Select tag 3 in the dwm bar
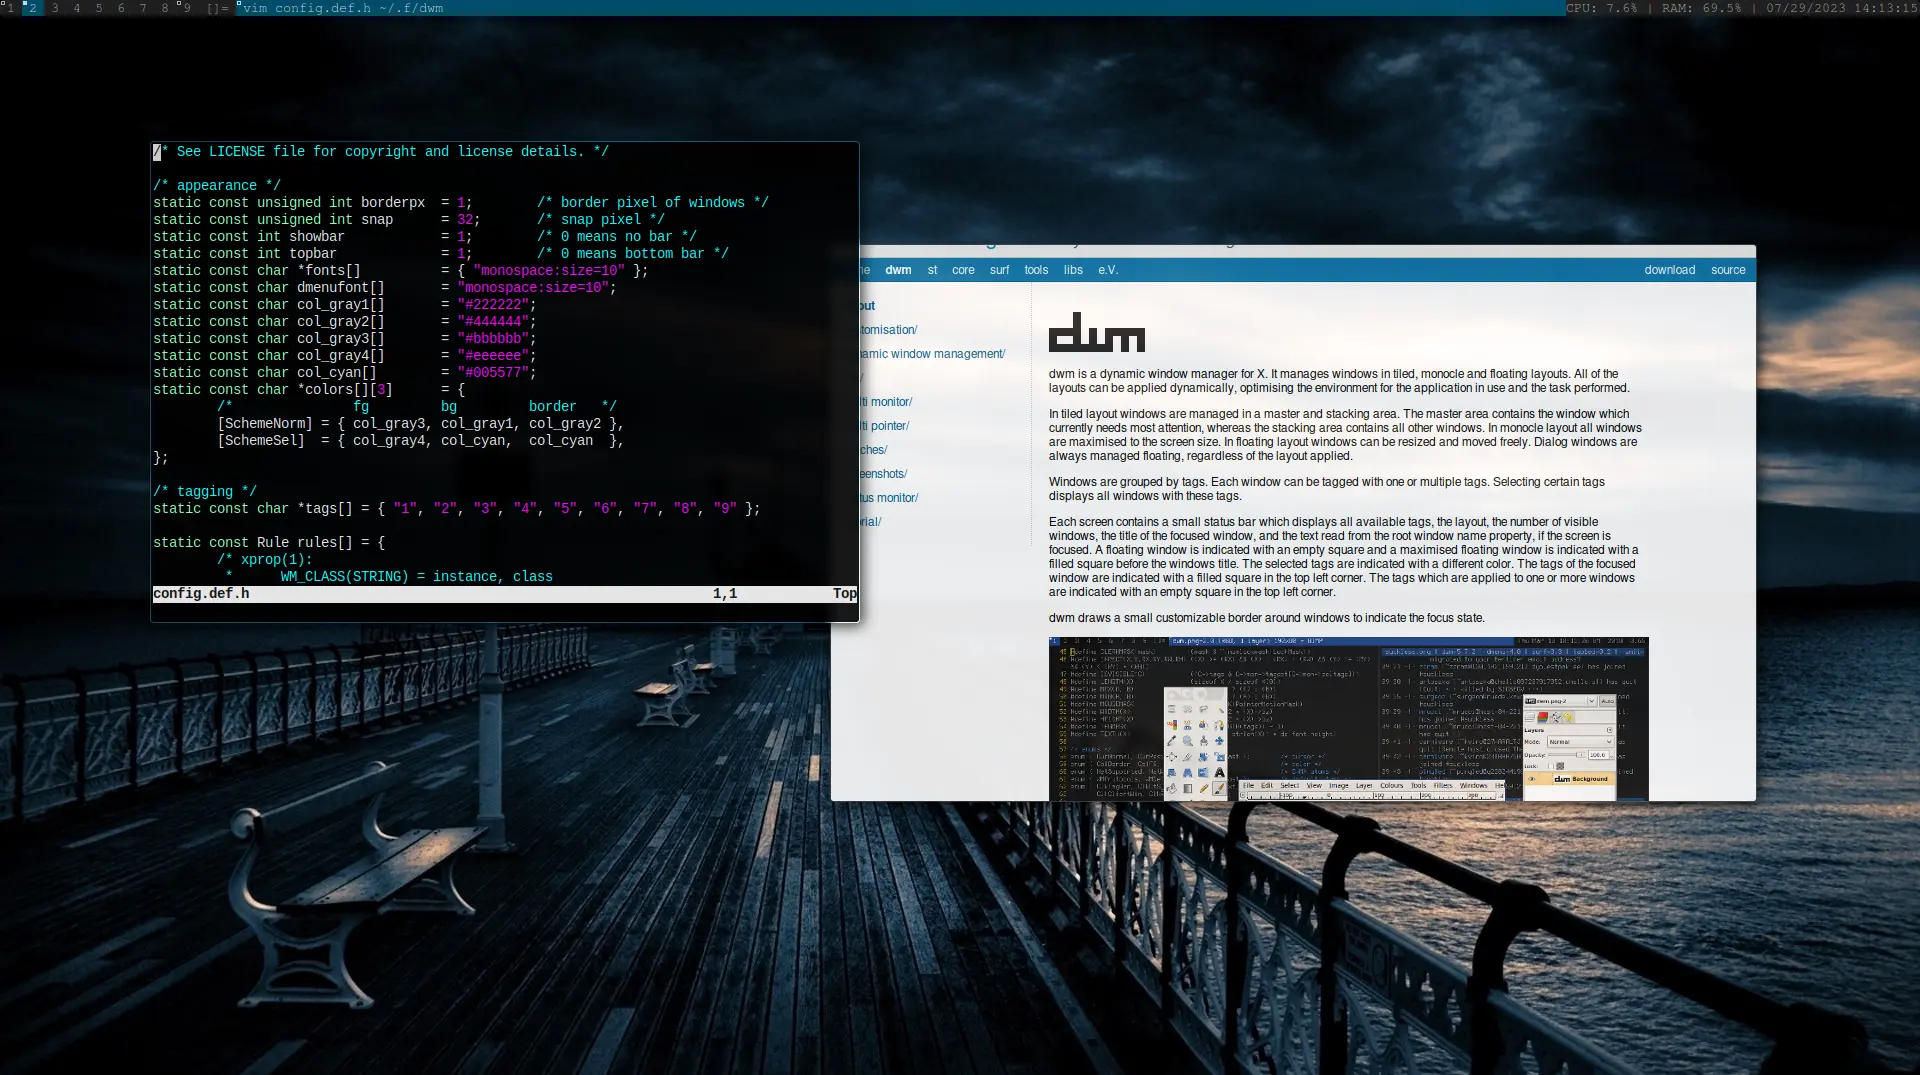 [54, 8]
